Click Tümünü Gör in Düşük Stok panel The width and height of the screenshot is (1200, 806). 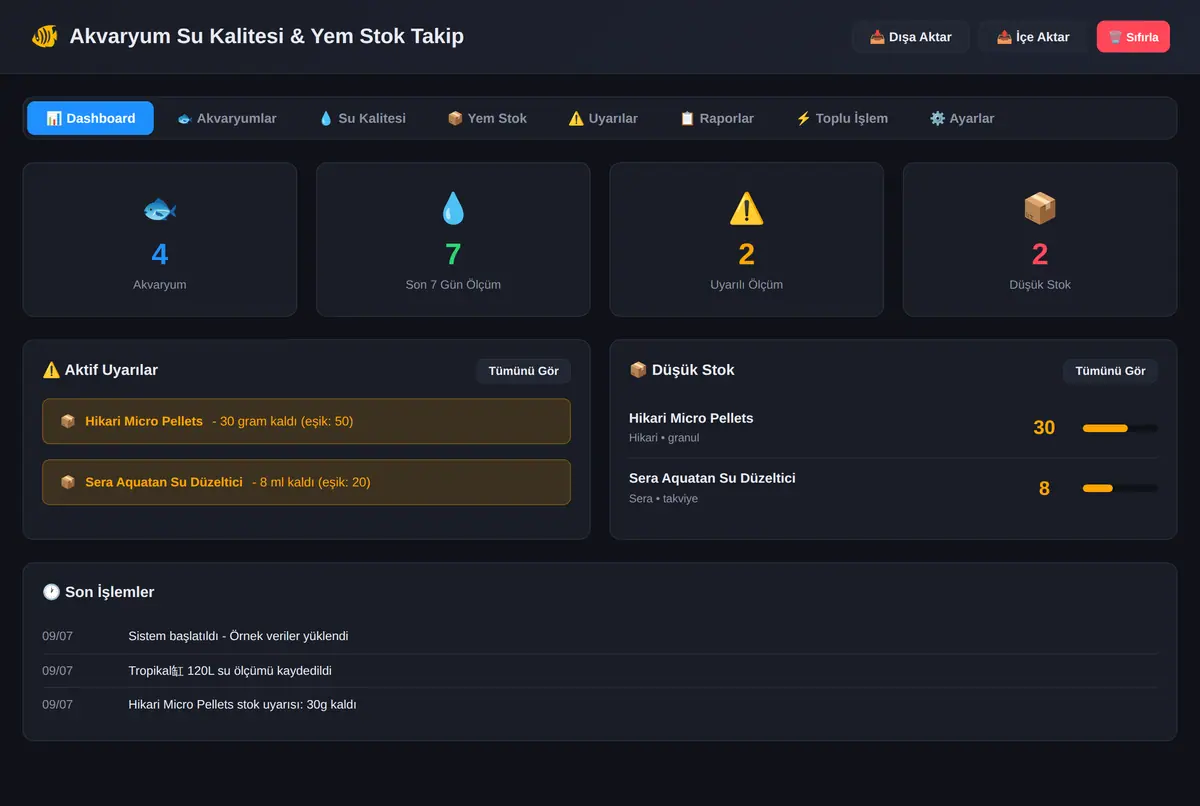click(1110, 371)
